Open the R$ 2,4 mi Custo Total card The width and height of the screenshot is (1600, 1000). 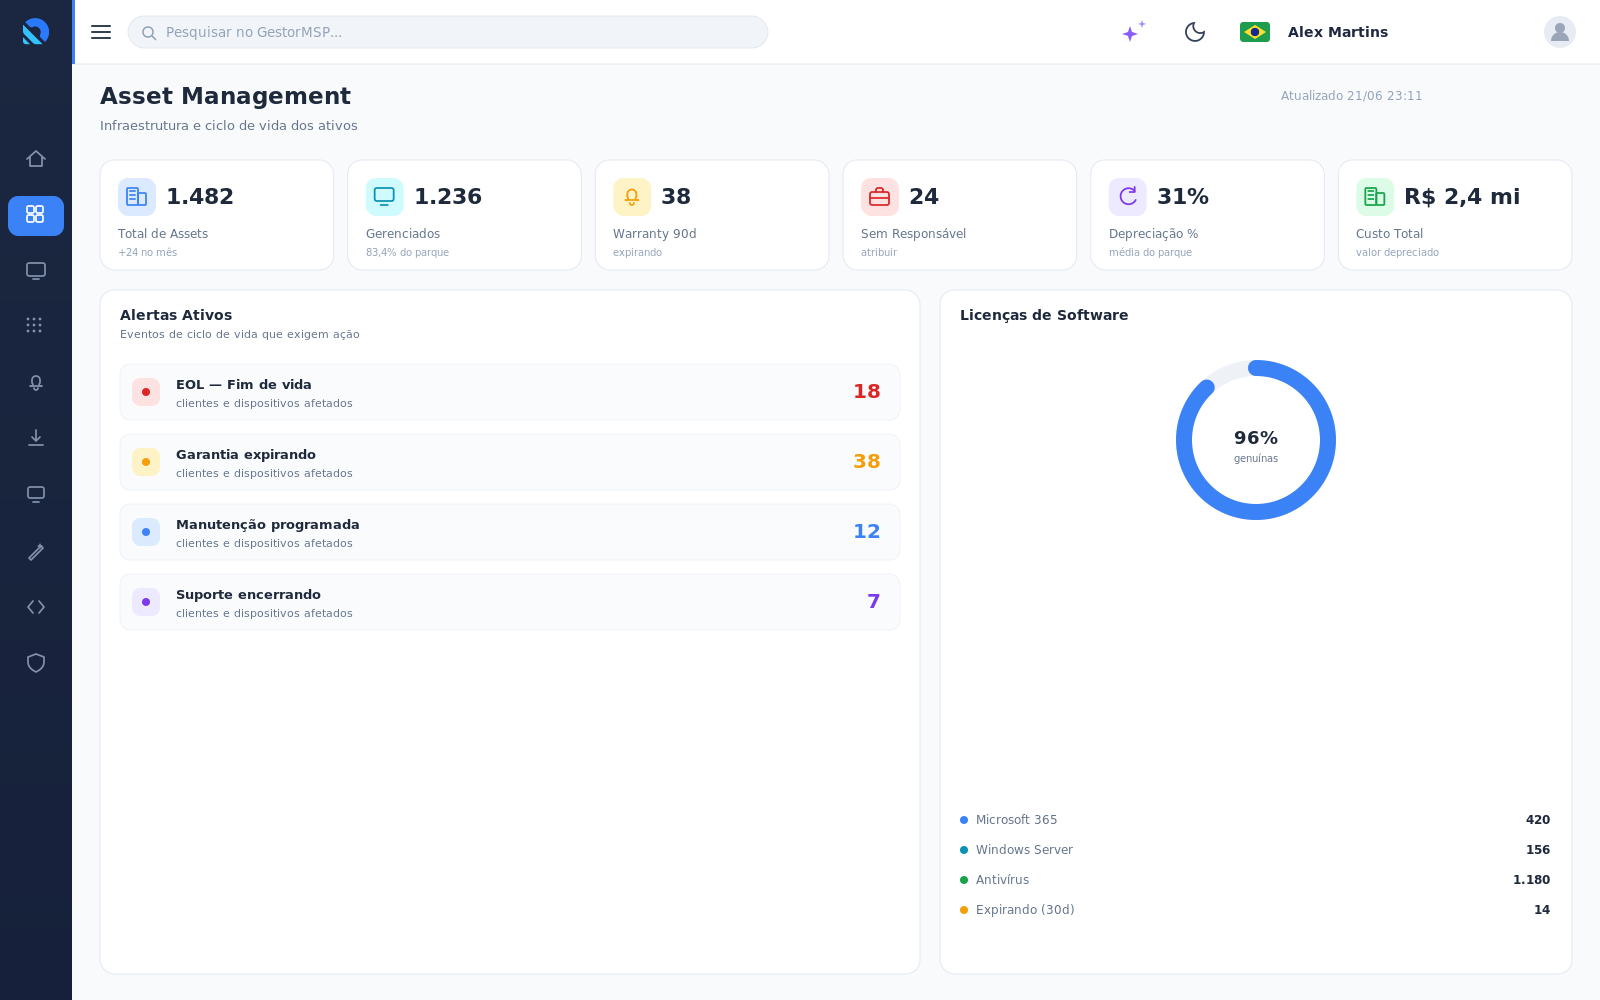(1455, 215)
